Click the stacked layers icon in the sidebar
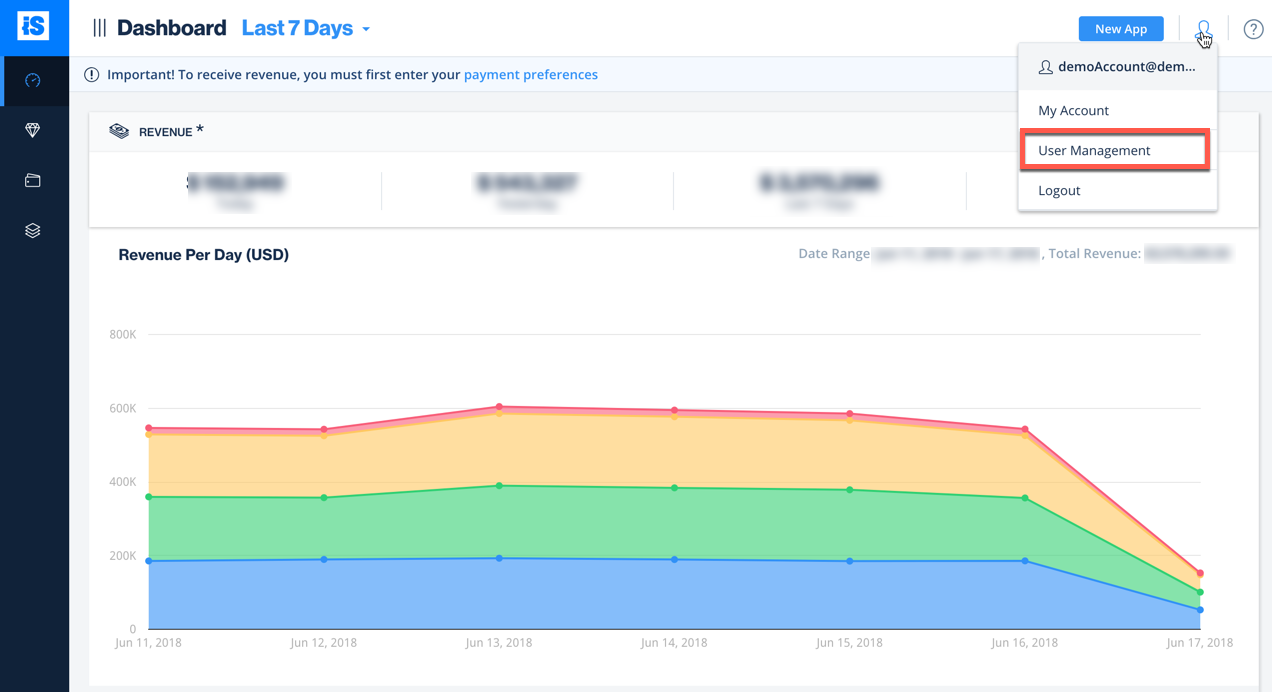 point(33,231)
